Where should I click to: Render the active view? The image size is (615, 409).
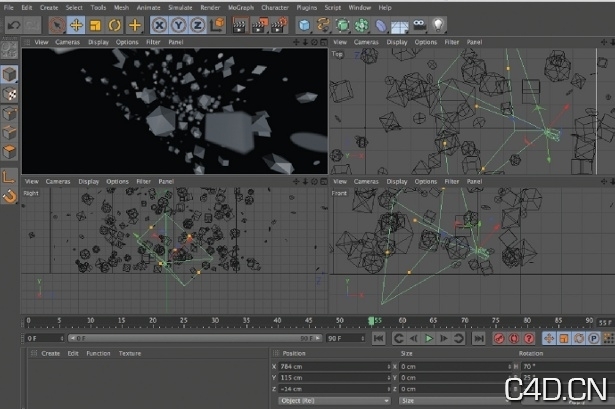point(240,25)
